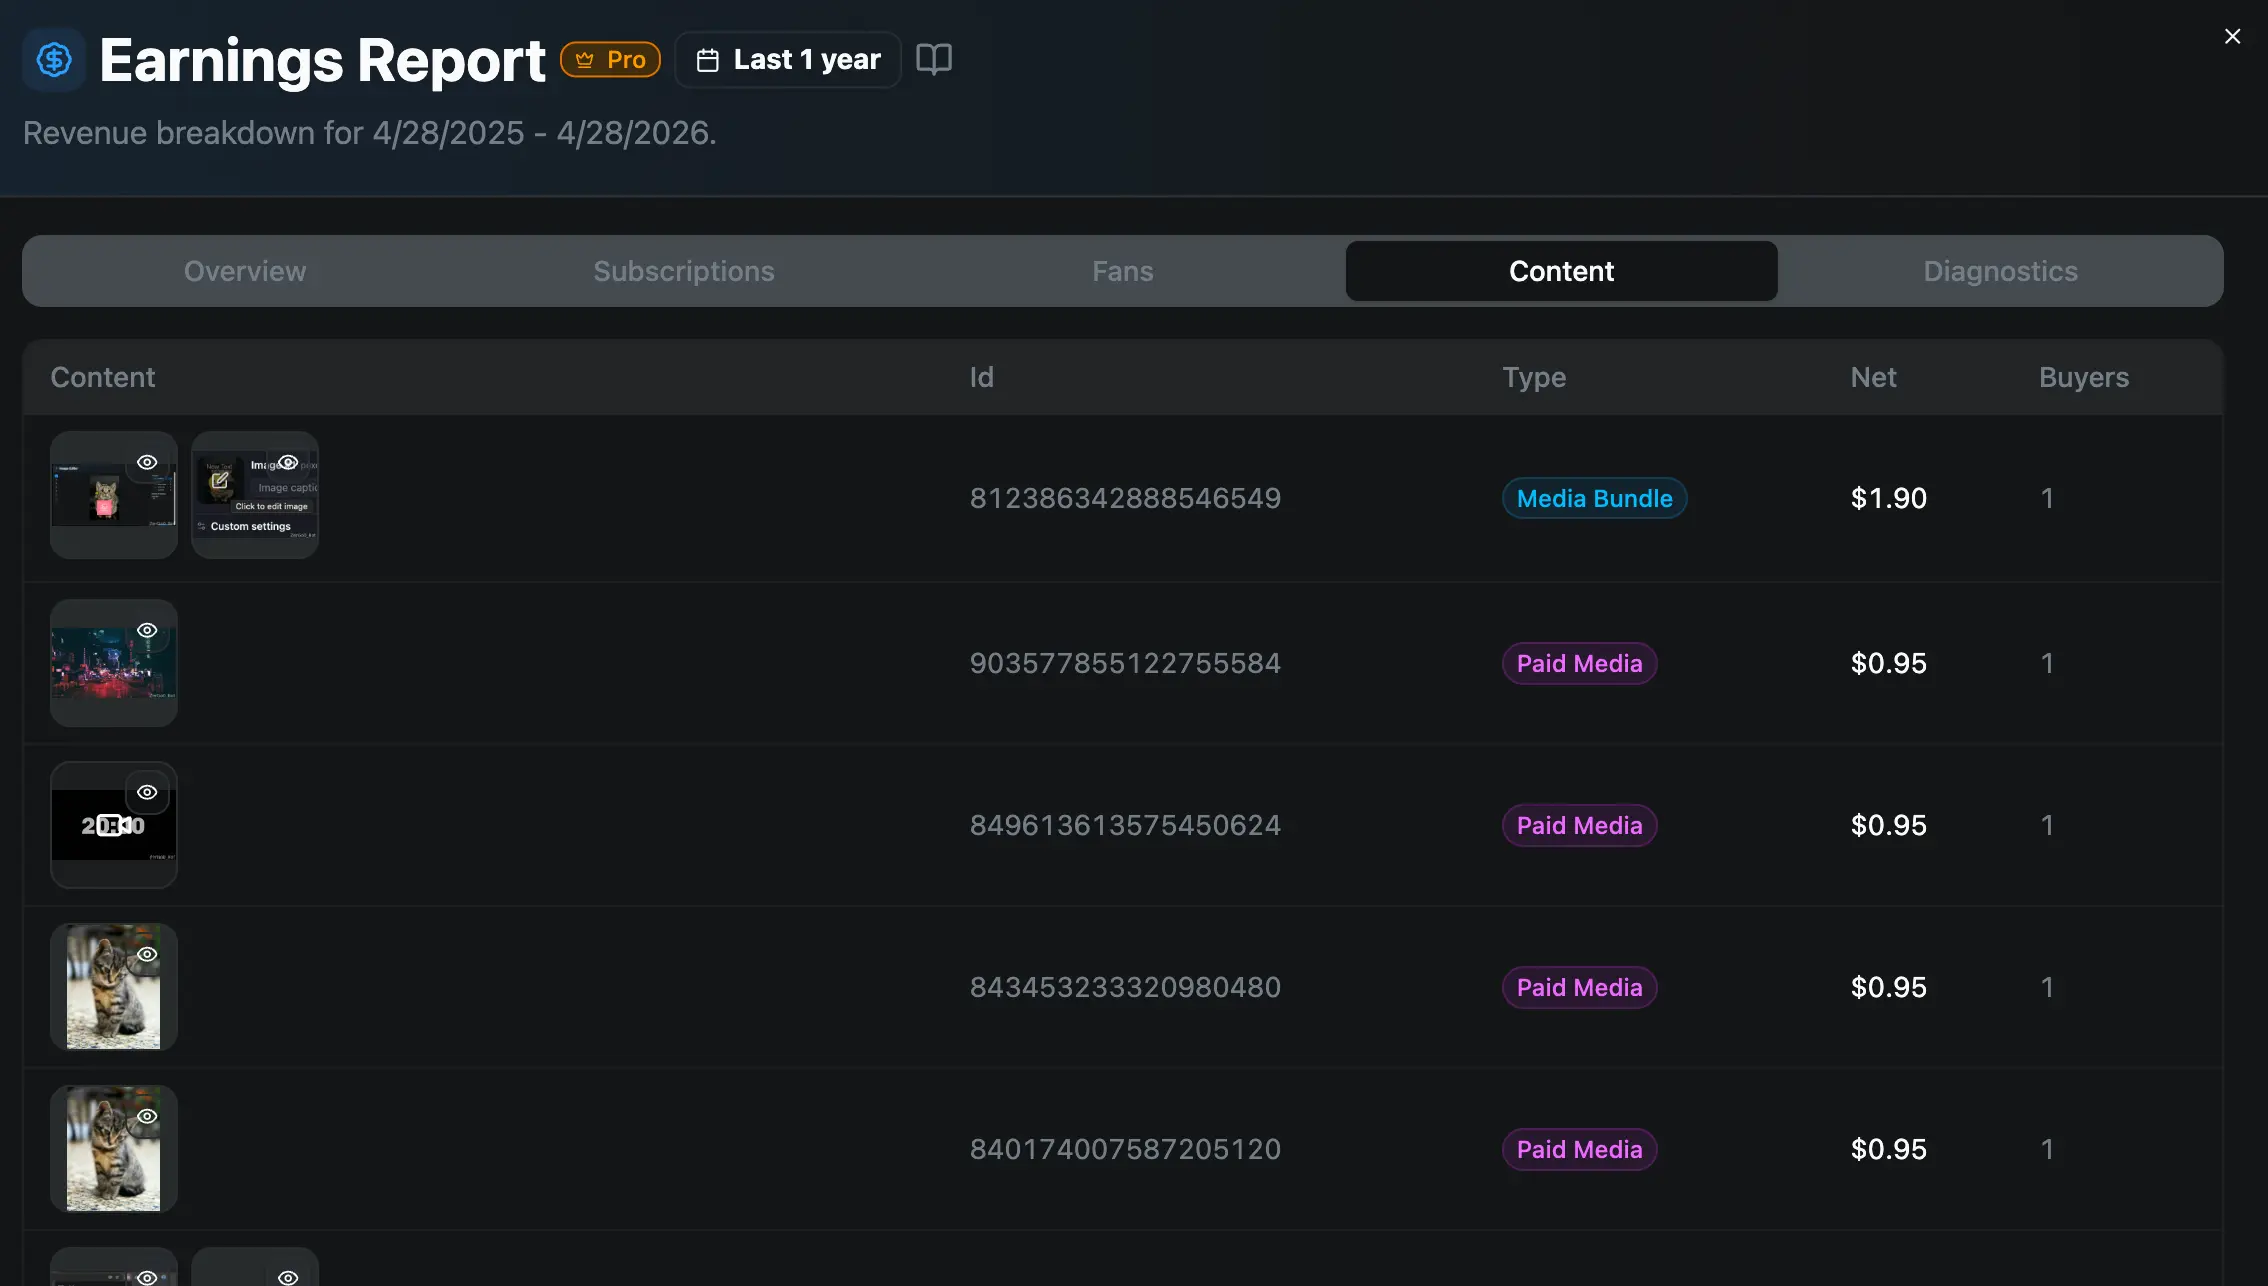2268x1286 pixels.
Task: Sort by the Net column header
Action: tap(1873, 377)
